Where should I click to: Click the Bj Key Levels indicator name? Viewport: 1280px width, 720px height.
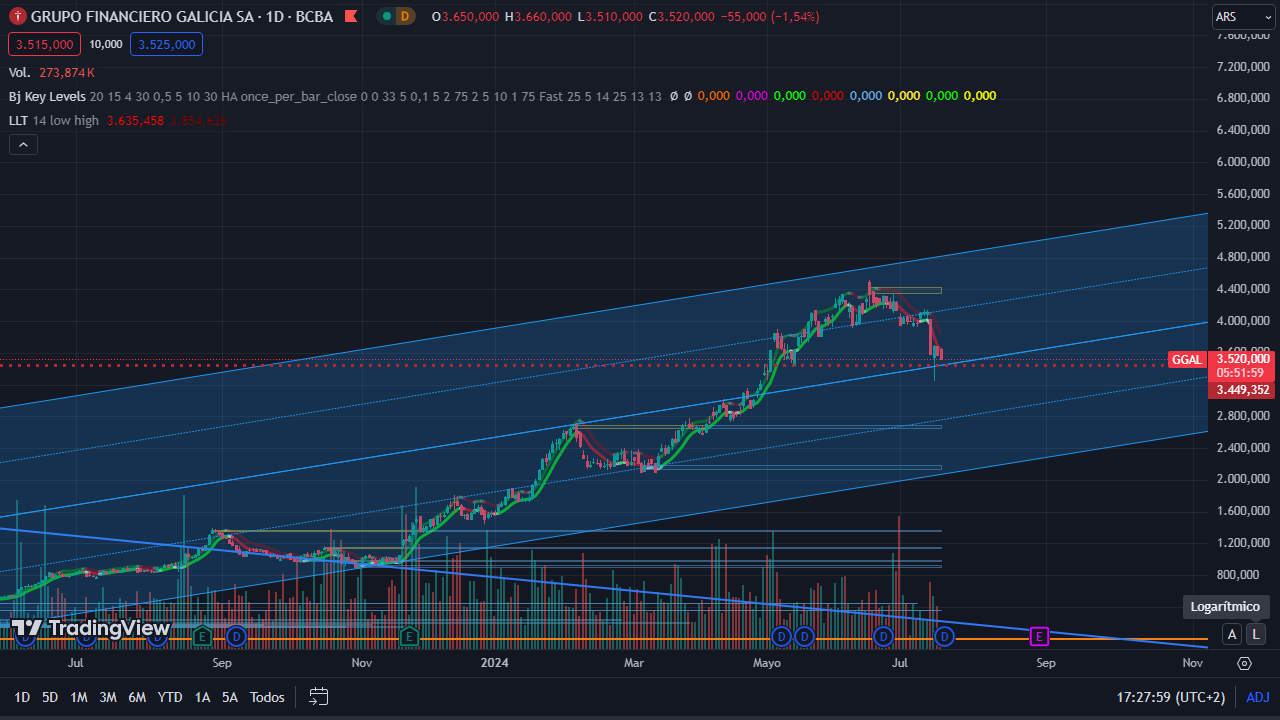coord(46,96)
